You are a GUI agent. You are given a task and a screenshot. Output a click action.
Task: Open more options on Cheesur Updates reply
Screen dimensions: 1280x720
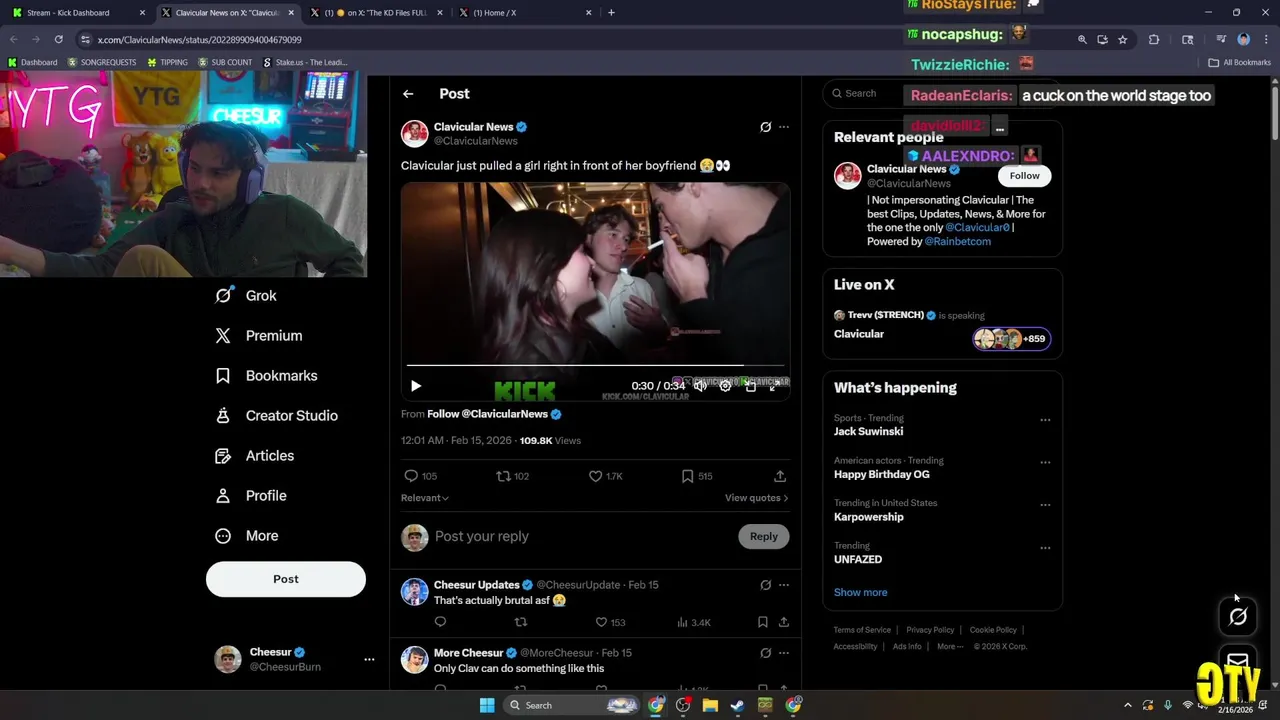784,585
